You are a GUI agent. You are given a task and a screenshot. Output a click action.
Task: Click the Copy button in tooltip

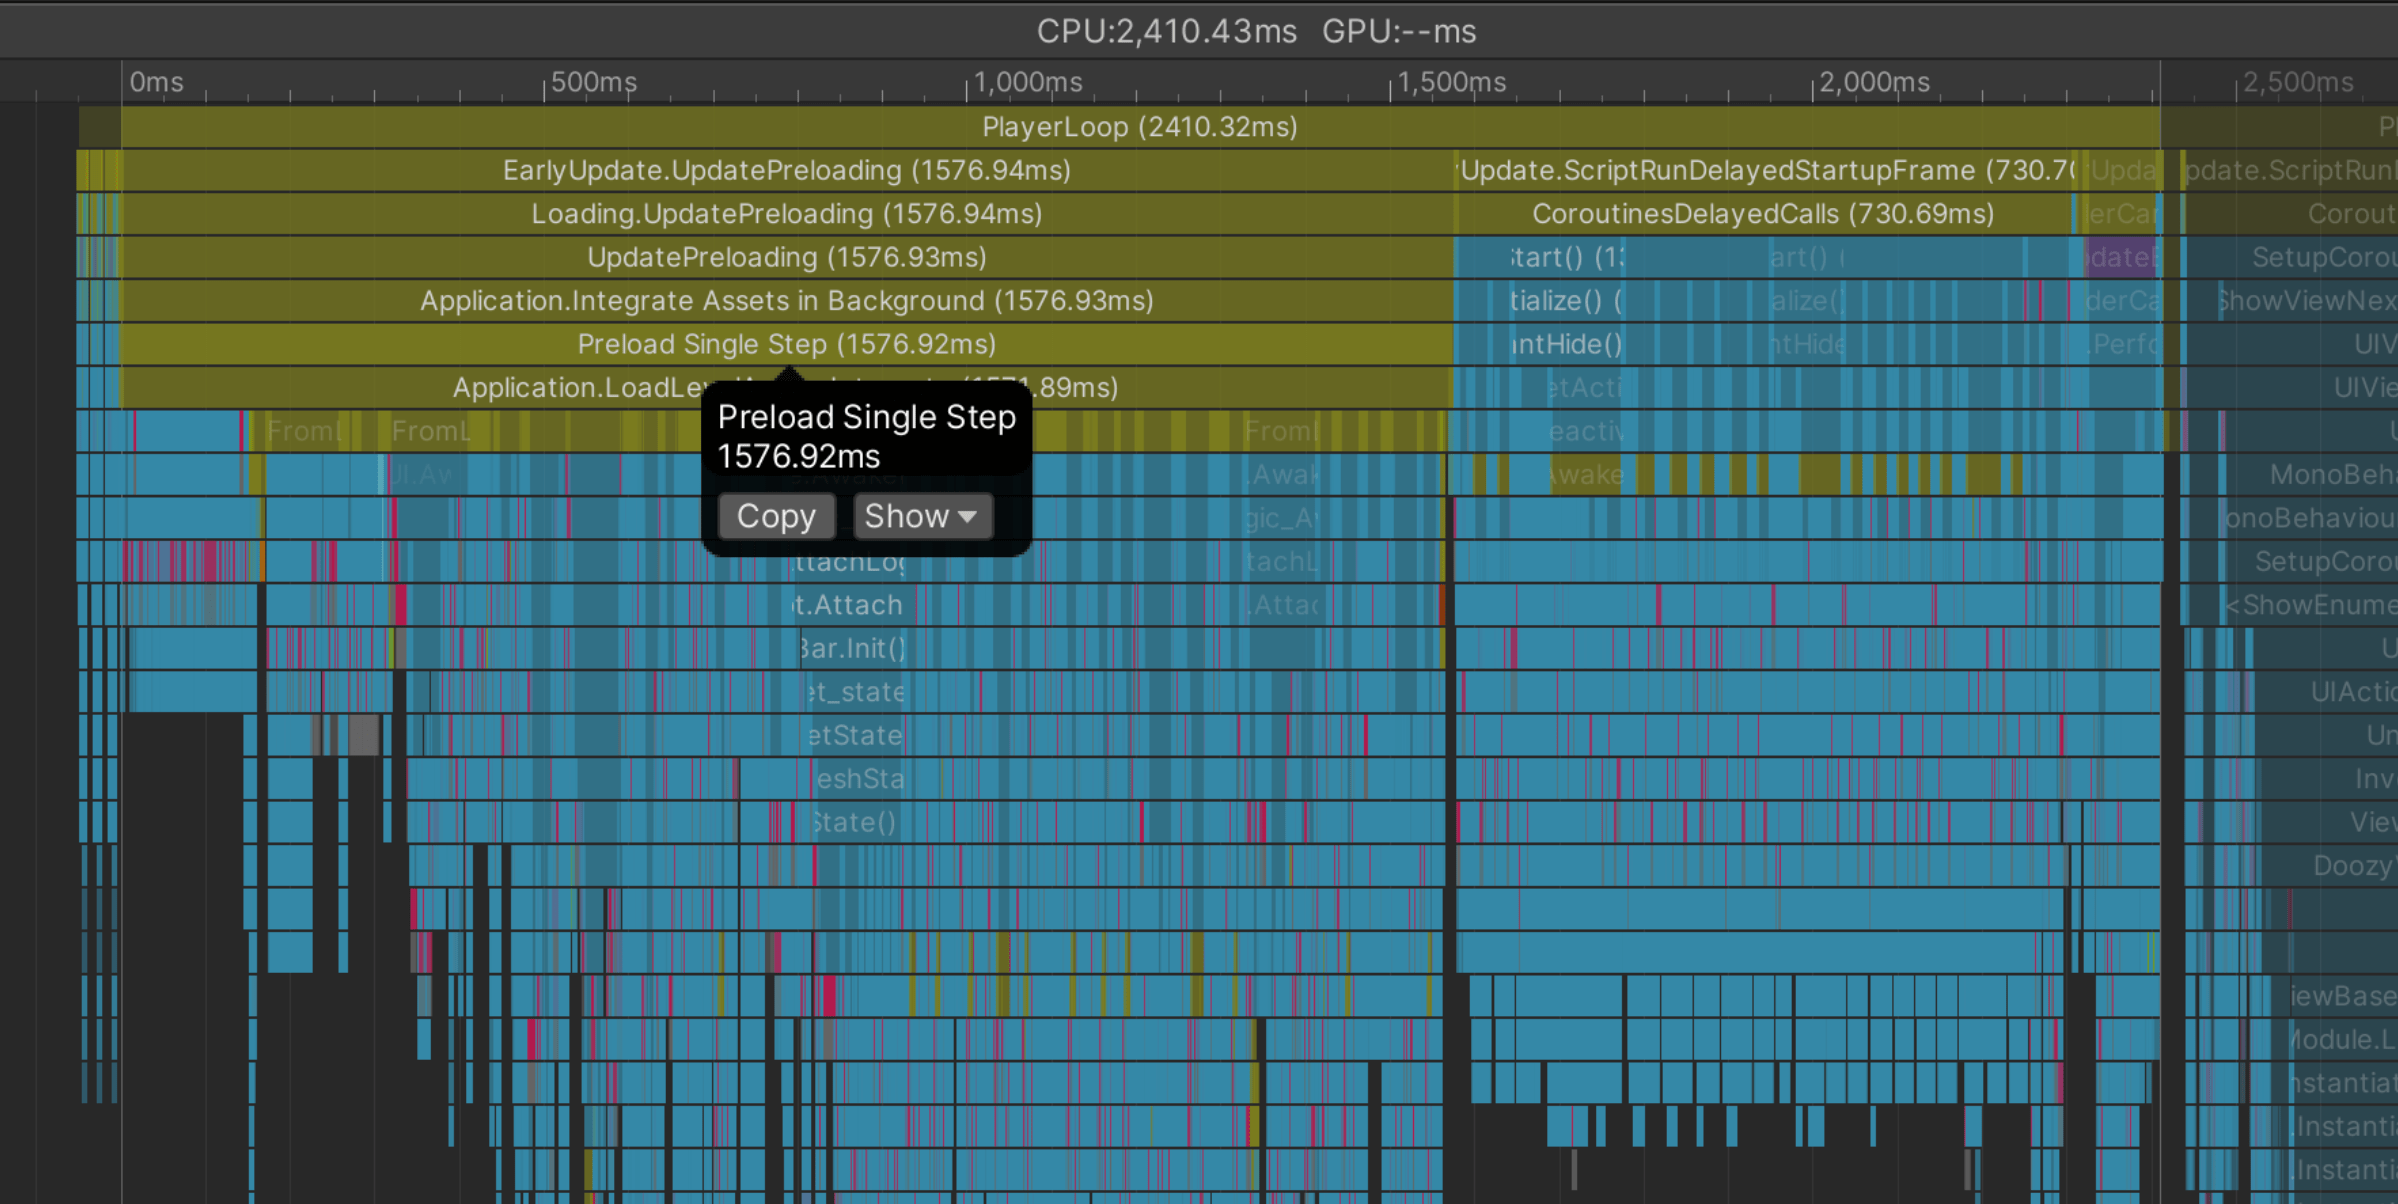pos(776,516)
